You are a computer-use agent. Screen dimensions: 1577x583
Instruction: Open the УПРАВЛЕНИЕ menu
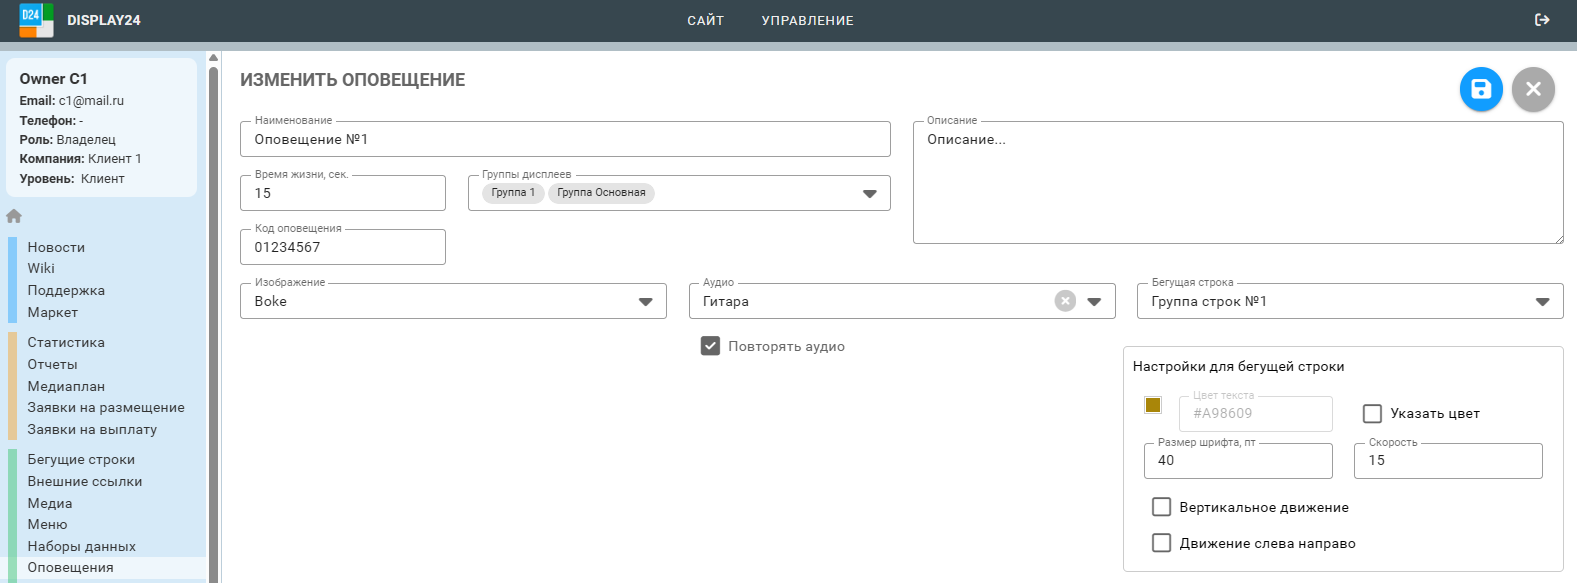click(x=807, y=20)
